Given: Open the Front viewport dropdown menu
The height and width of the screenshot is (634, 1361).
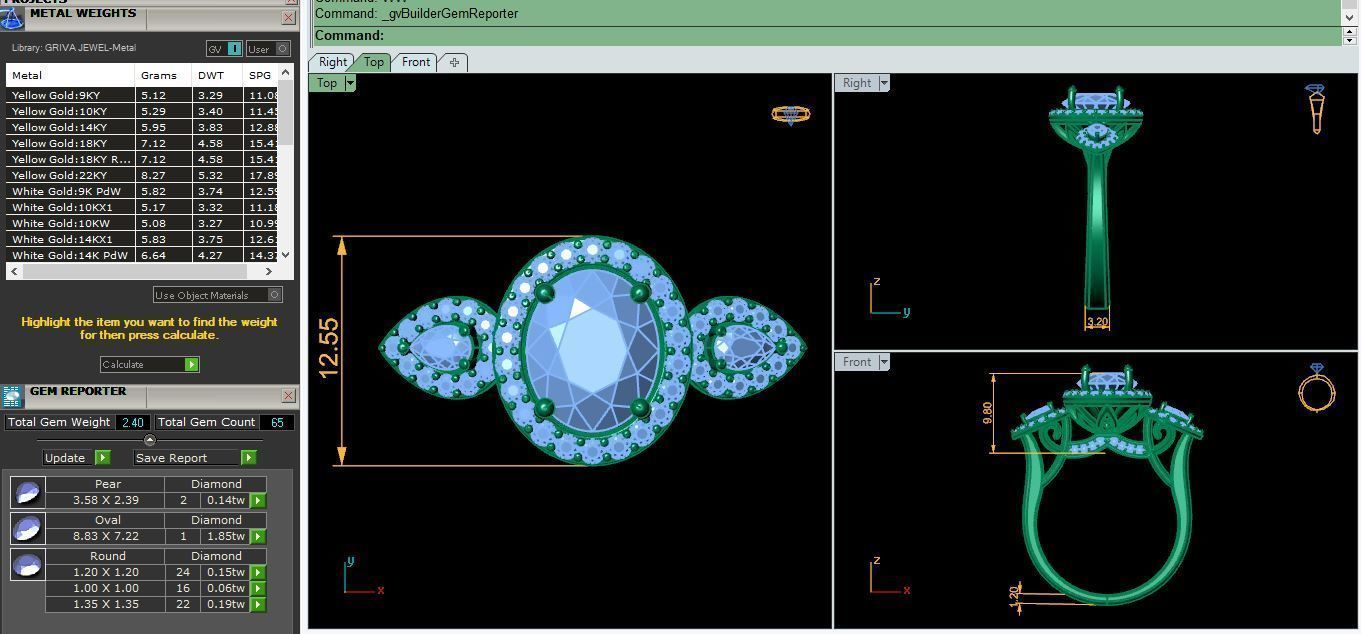Looking at the screenshot, I should (884, 362).
